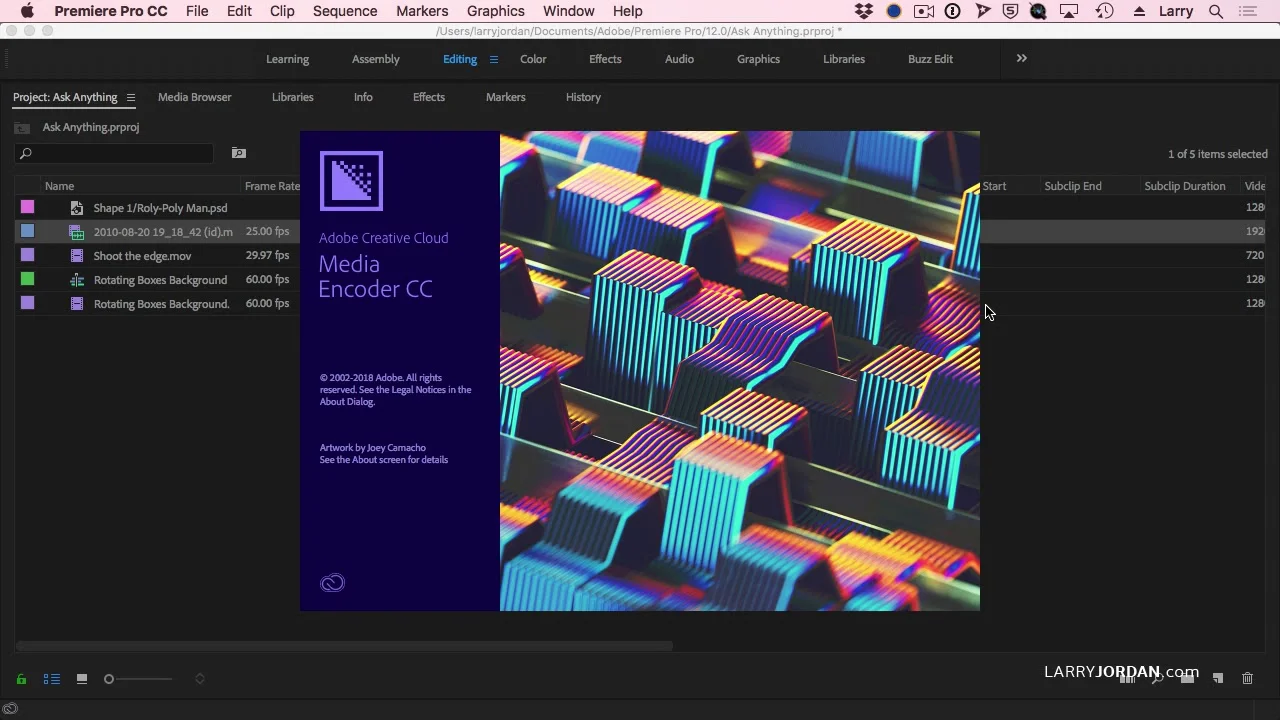Image resolution: width=1280 pixels, height=720 pixels.
Task: Open the Project panel hamburger menu
Action: pyautogui.click(x=130, y=97)
